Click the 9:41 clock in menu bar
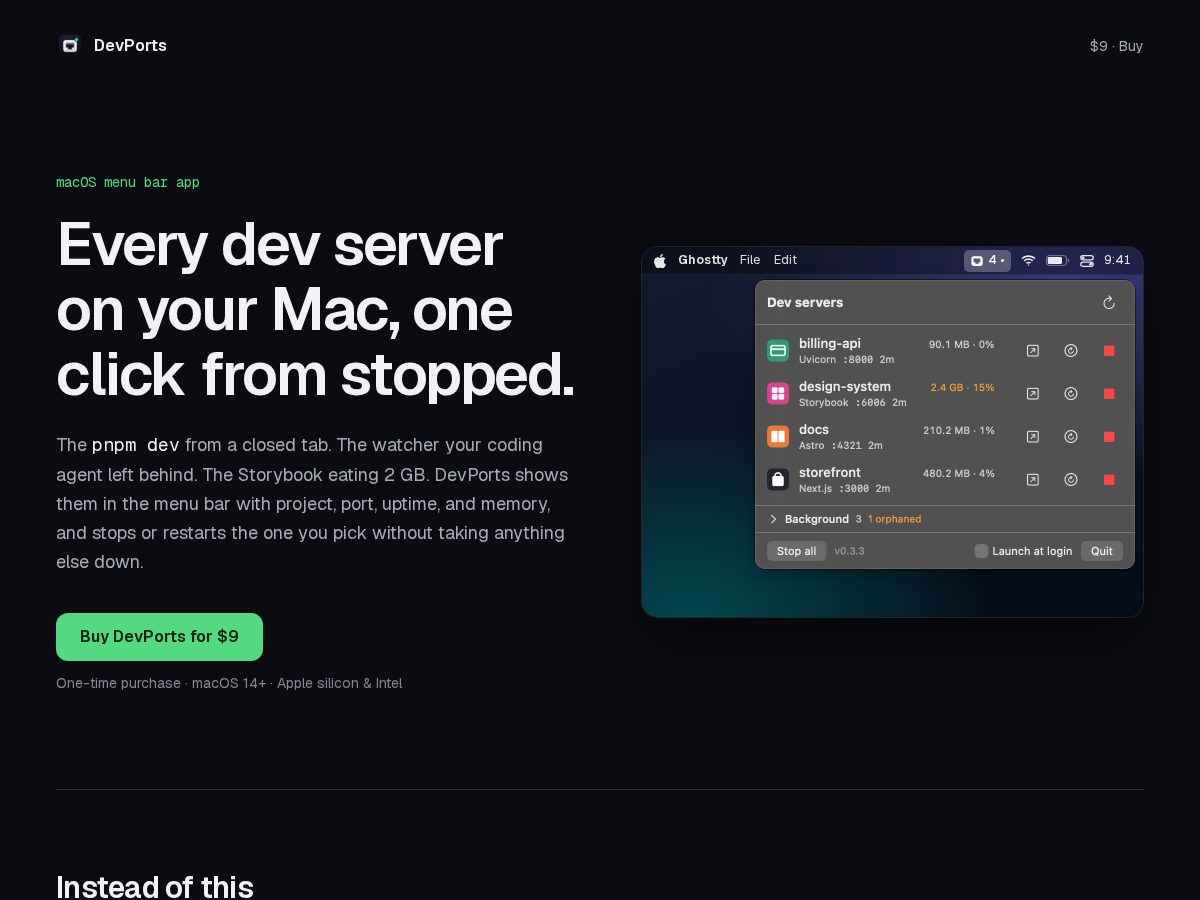 (1117, 260)
